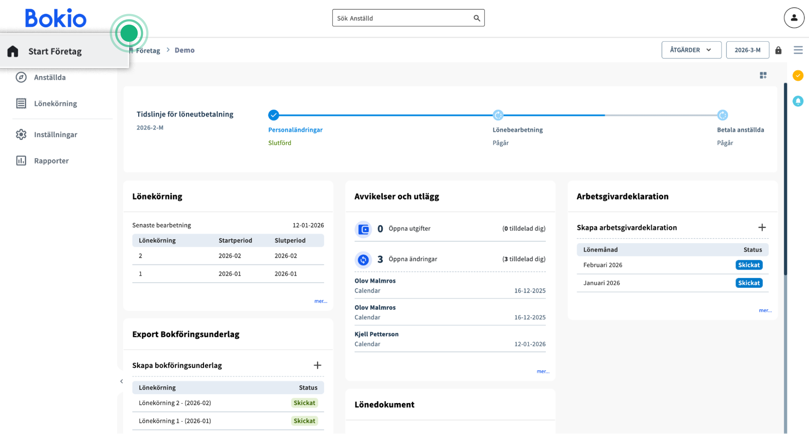
Task: Click the Öppna utgifter wallet icon
Action: click(364, 229)
